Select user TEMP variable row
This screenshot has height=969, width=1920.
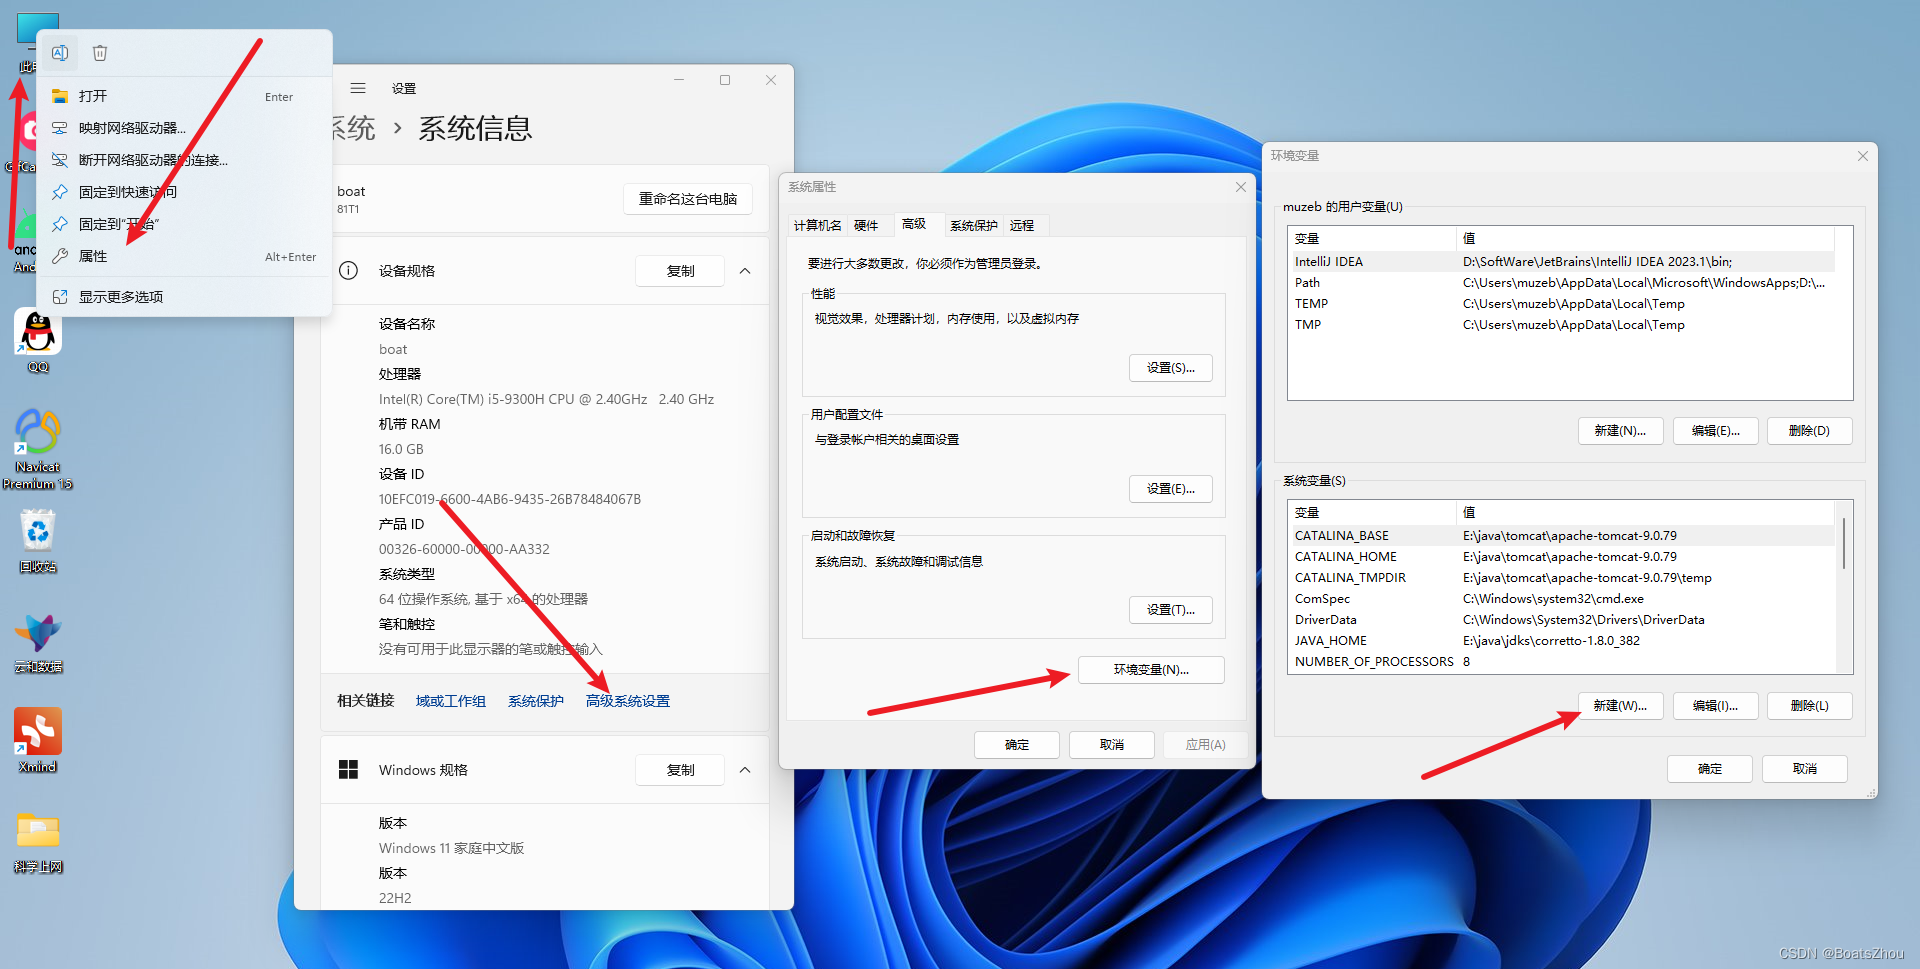(x=1562, y=304)
